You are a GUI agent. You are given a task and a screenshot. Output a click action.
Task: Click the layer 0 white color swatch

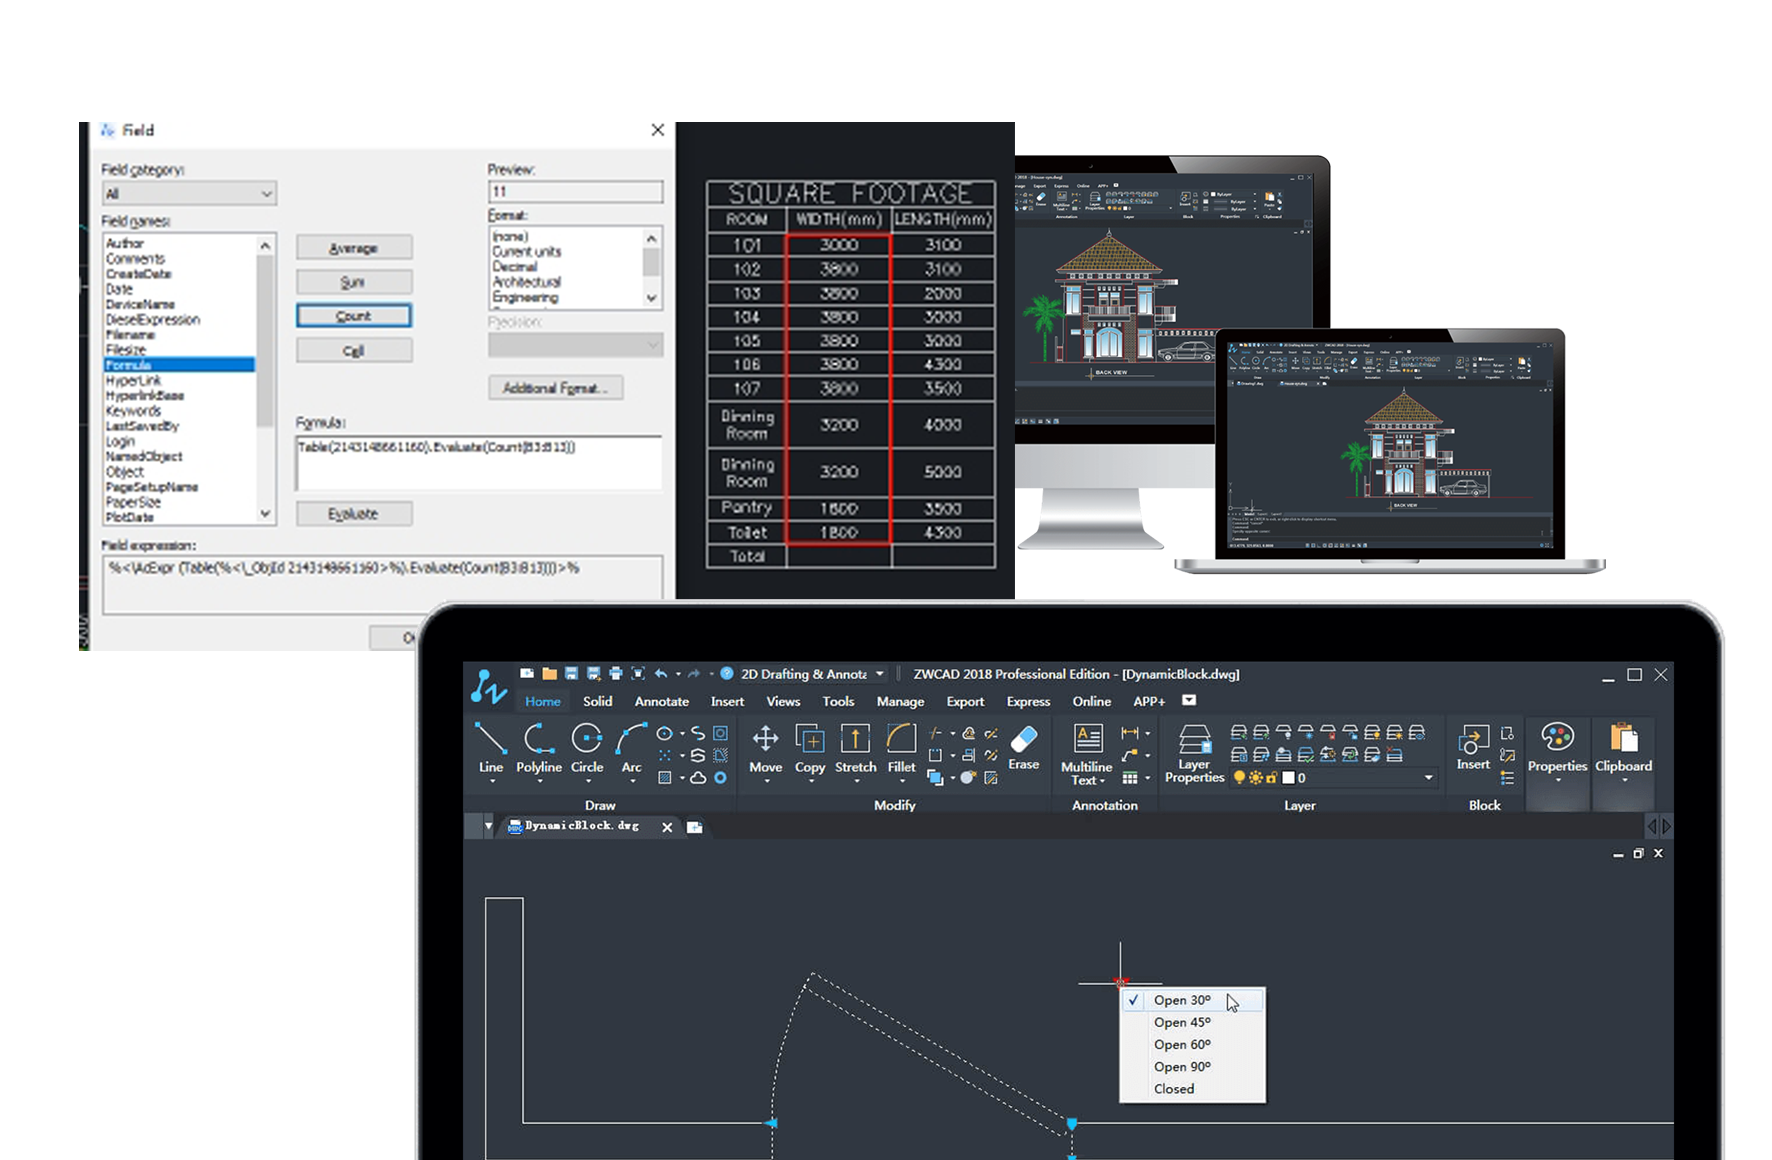click(x=1288, y=777)
